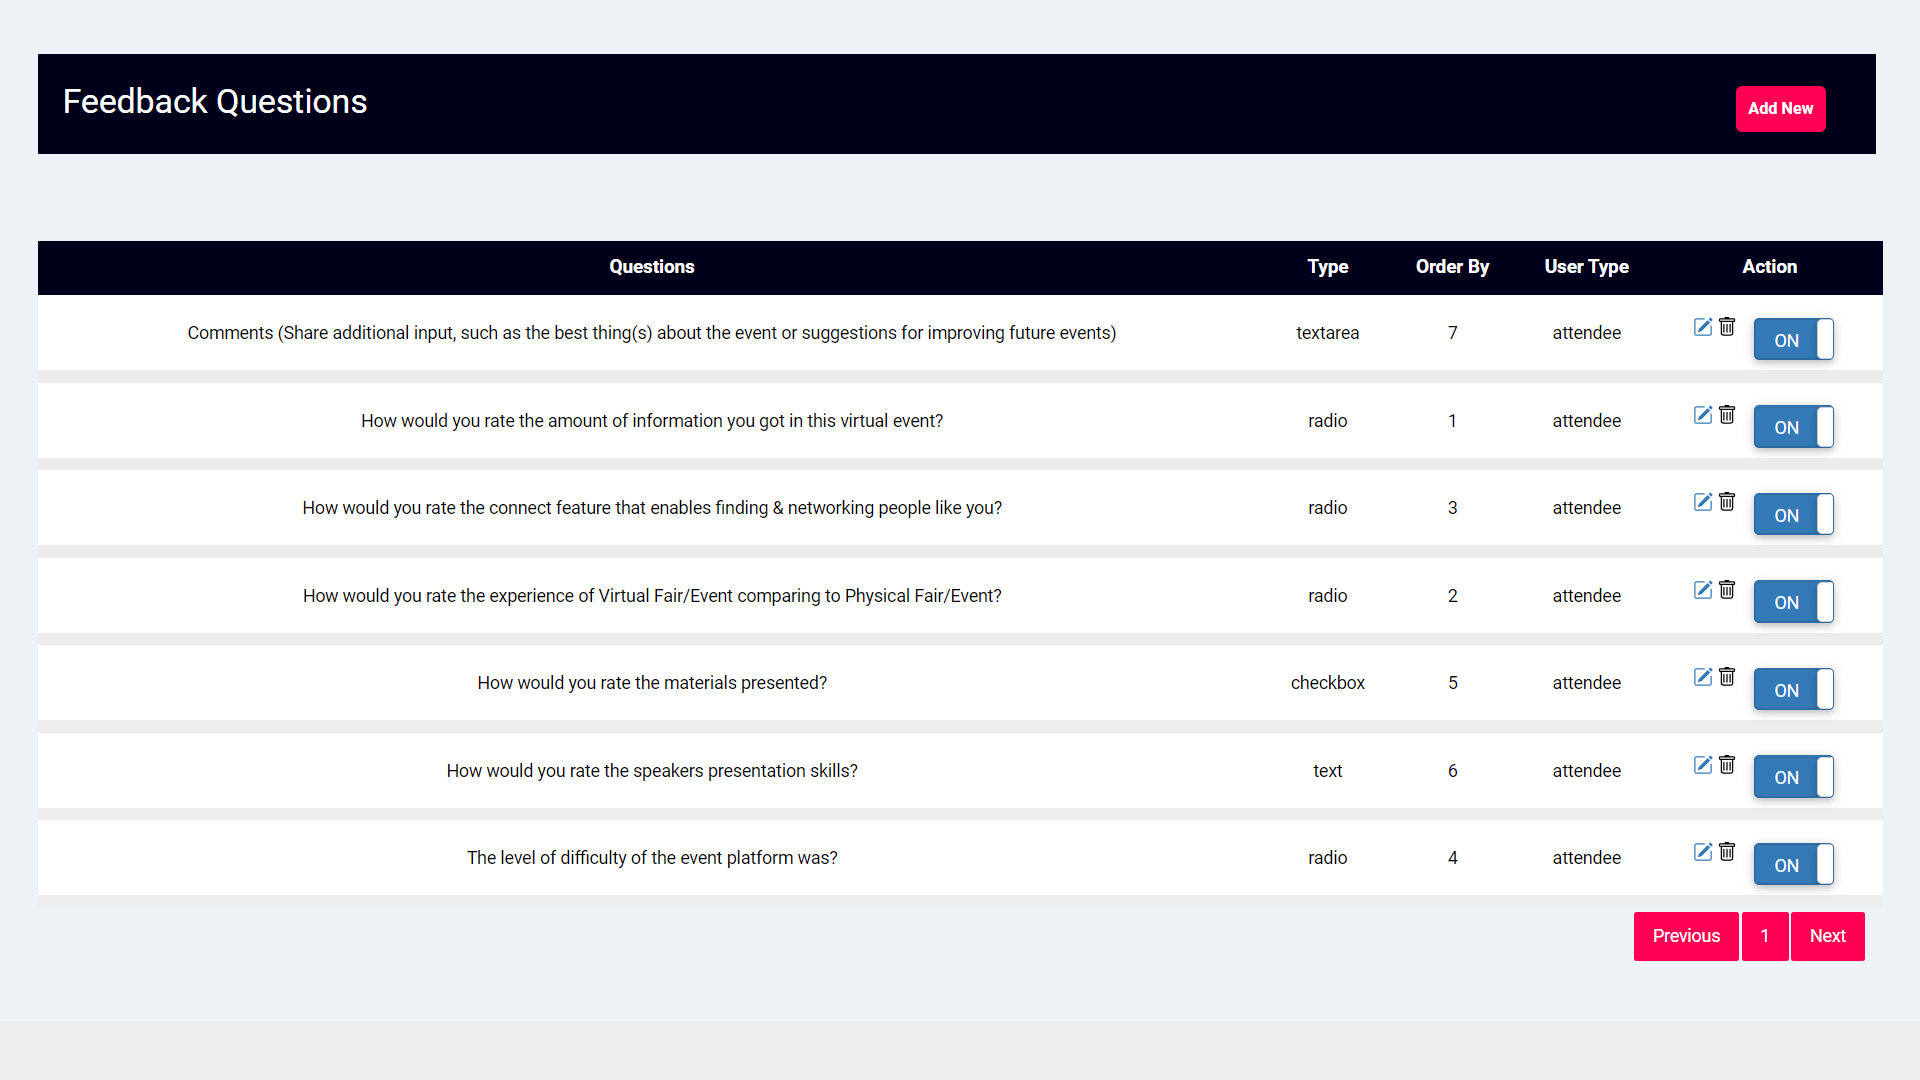Screen dimensions: 1920x1080
Task: Delete the level of difficulty question
Action: click(1727, 852)
